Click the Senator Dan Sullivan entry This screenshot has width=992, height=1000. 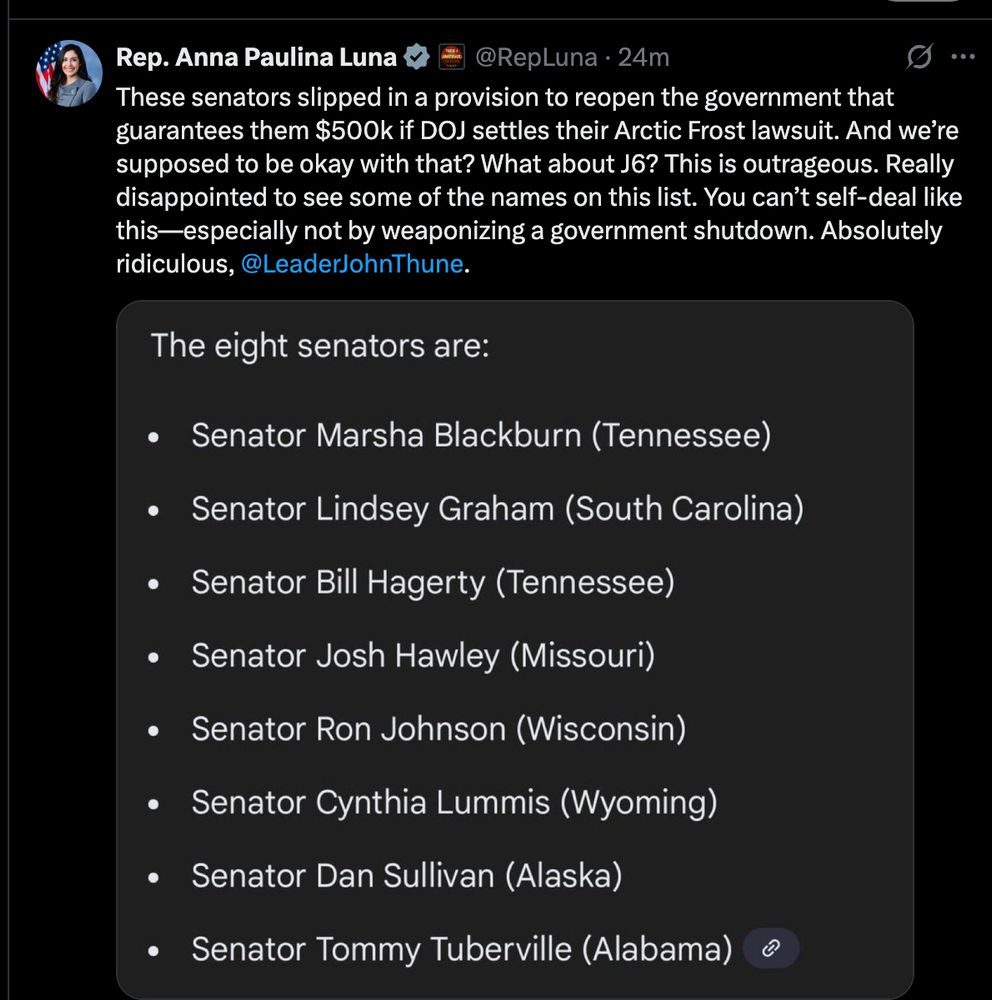407,876
